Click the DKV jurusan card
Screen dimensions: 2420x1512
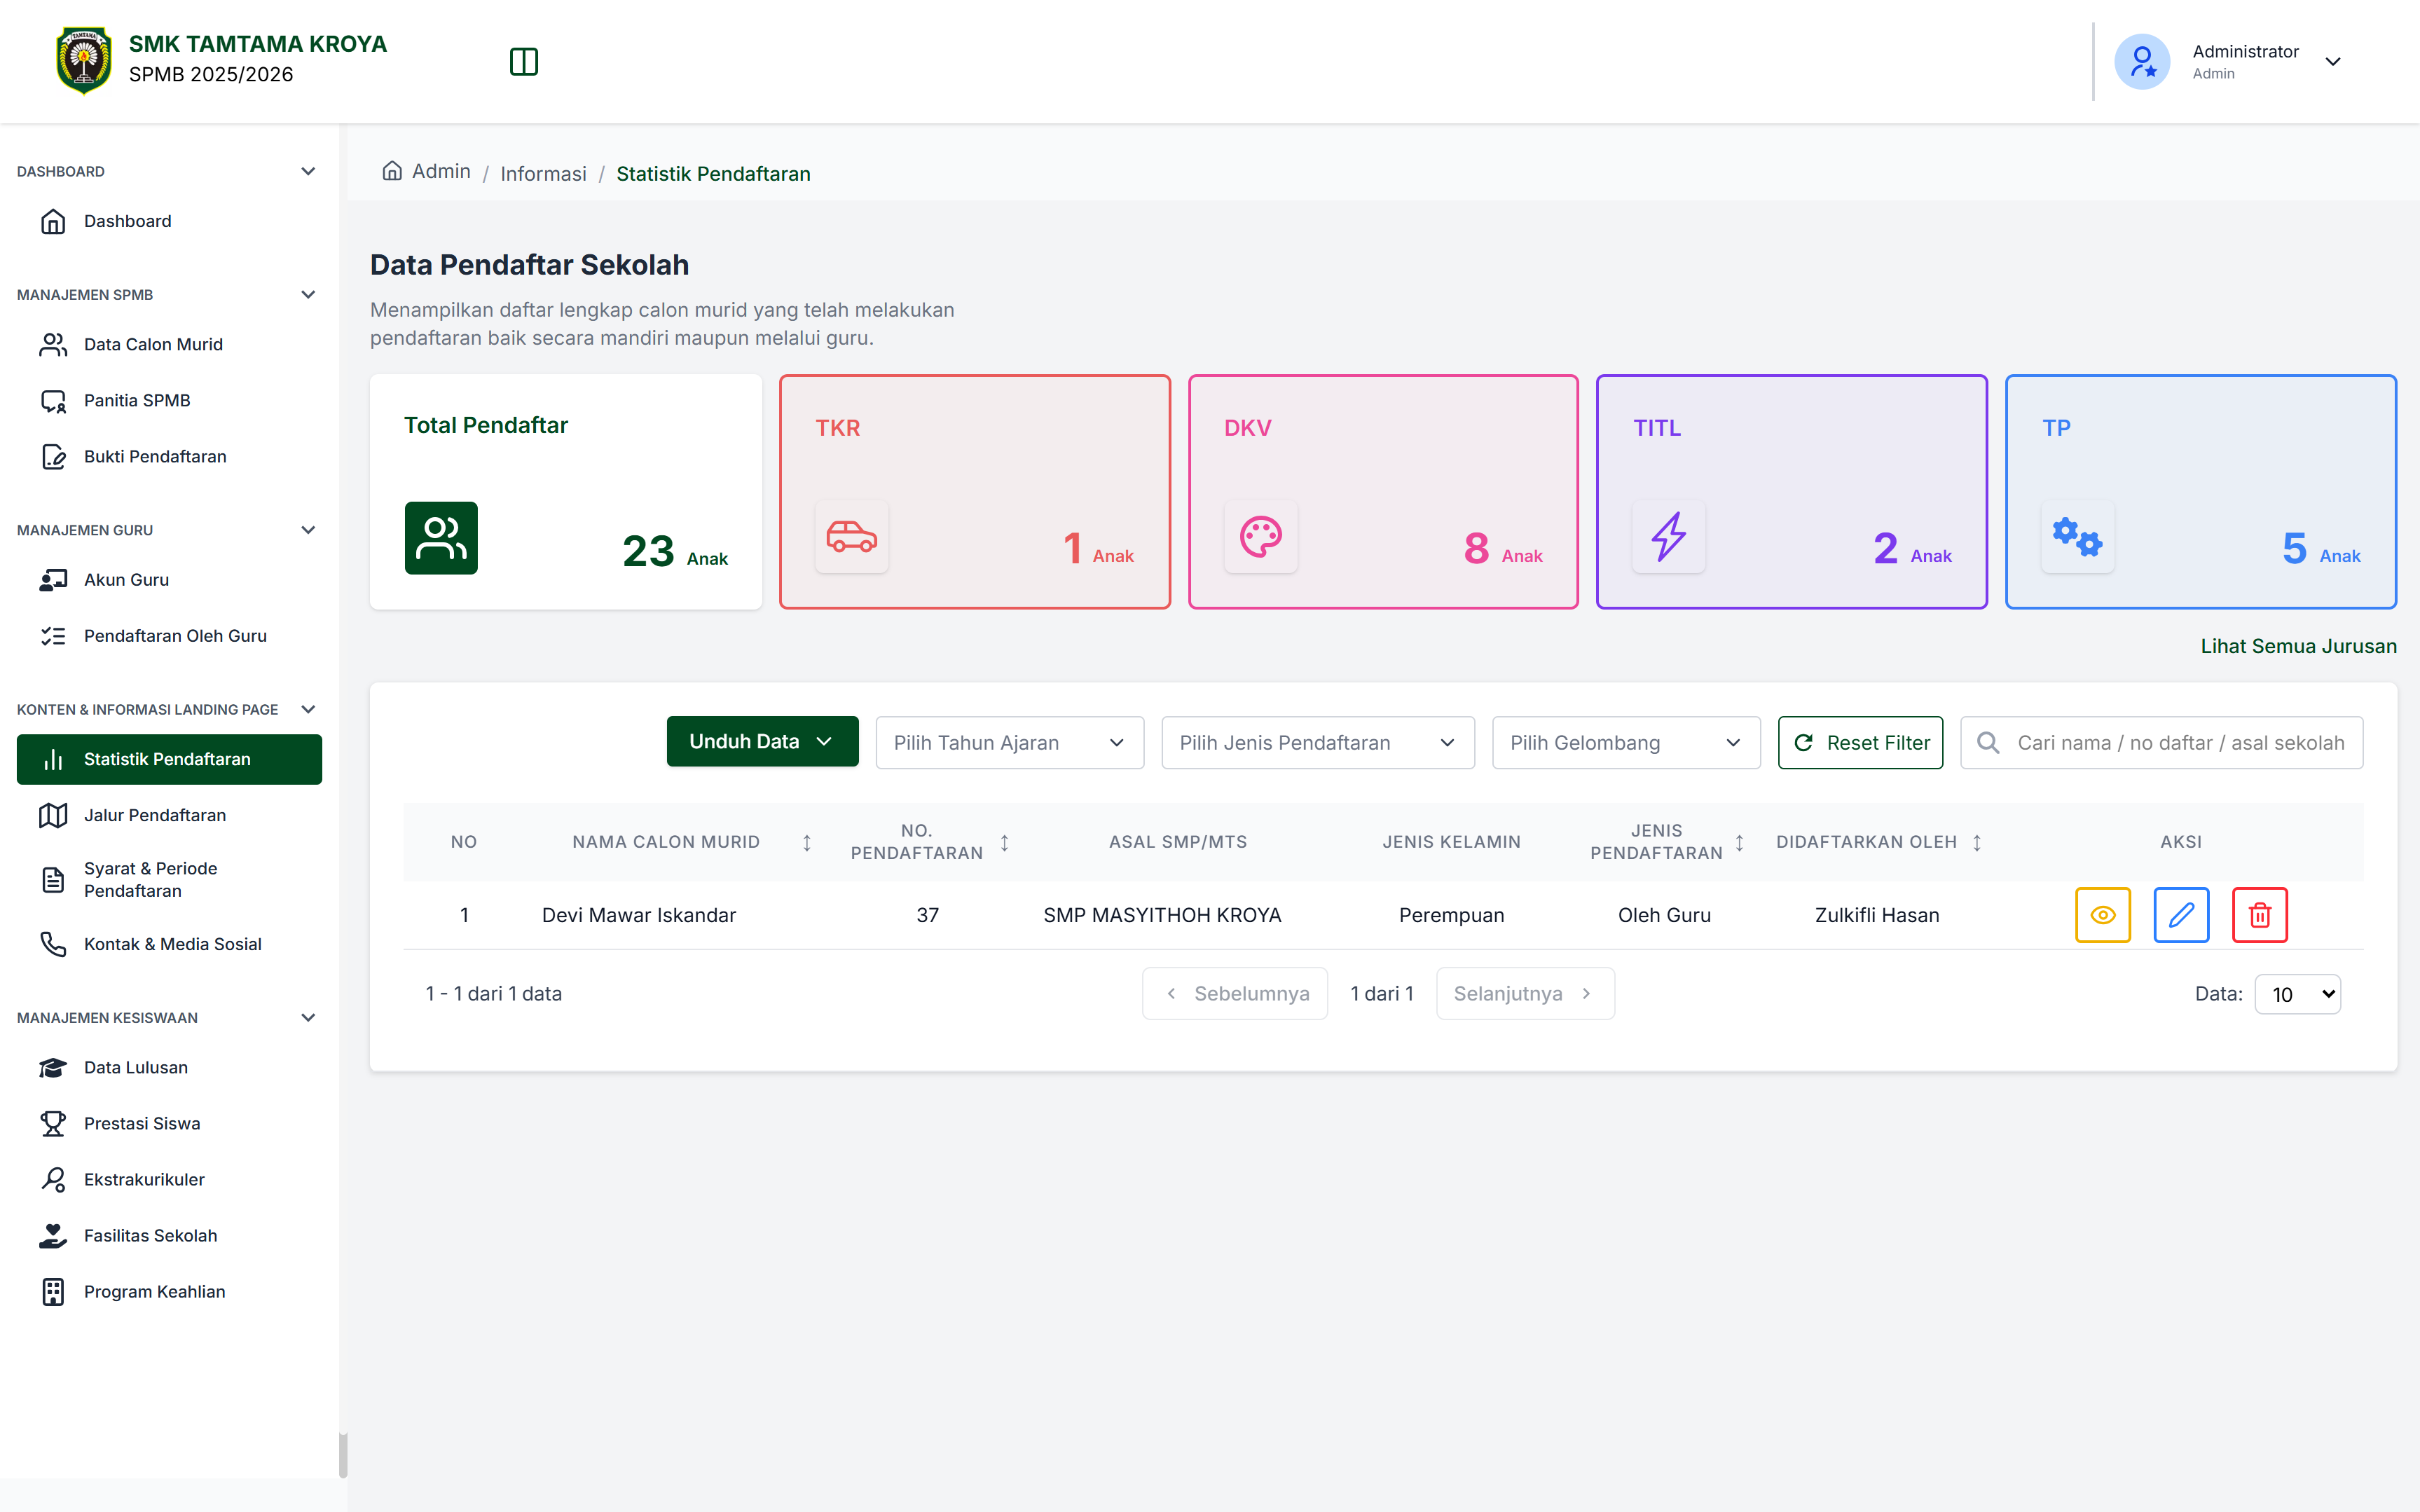(1383, 492)
